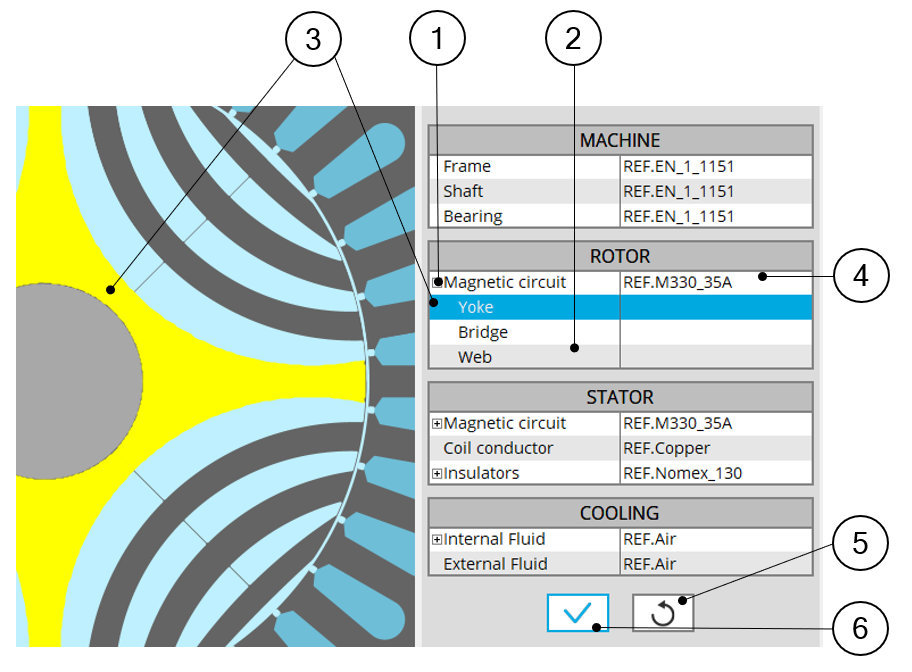
Task: Collapse the Rotor Magnetic circuit tree node
Action: [x=437, y=283]
